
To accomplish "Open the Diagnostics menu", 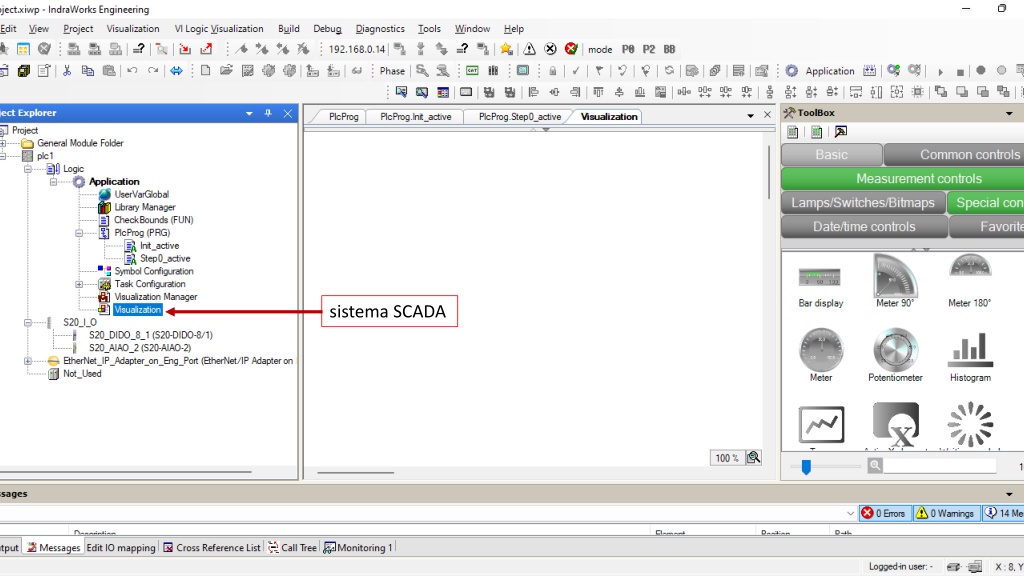I will click(x=380, y=29).
